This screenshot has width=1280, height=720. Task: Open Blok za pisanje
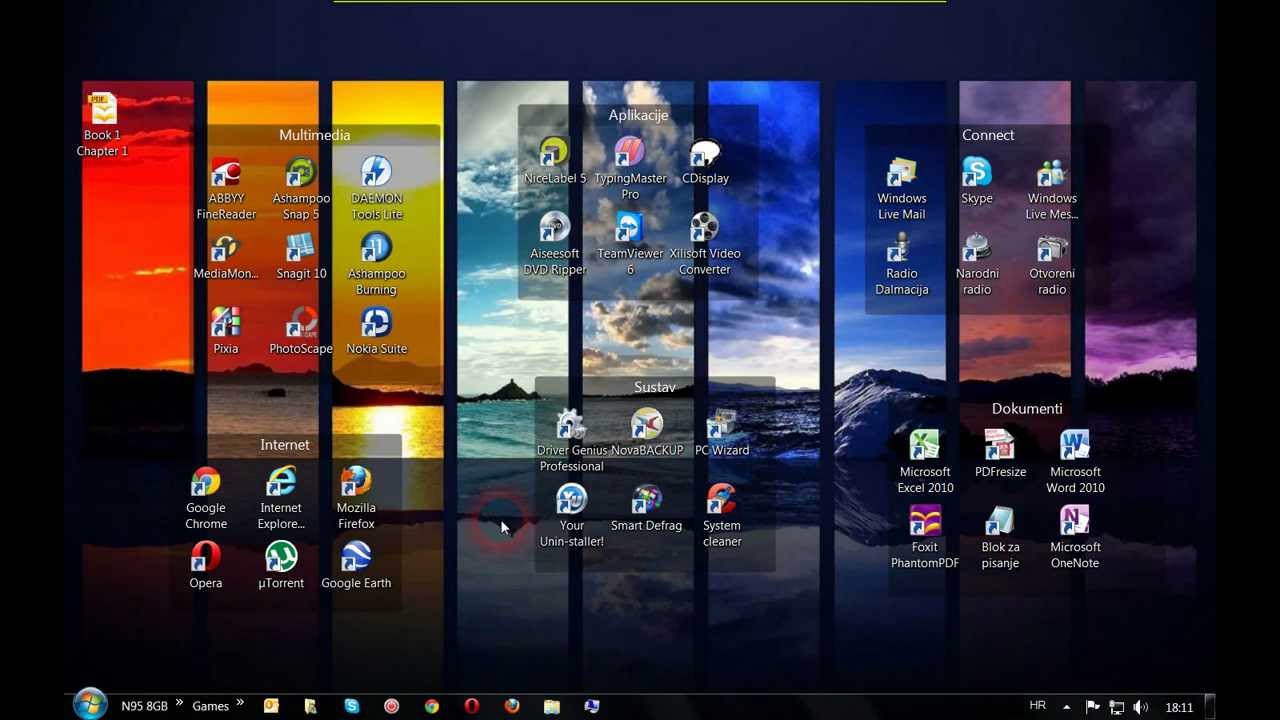point(1000,537)
